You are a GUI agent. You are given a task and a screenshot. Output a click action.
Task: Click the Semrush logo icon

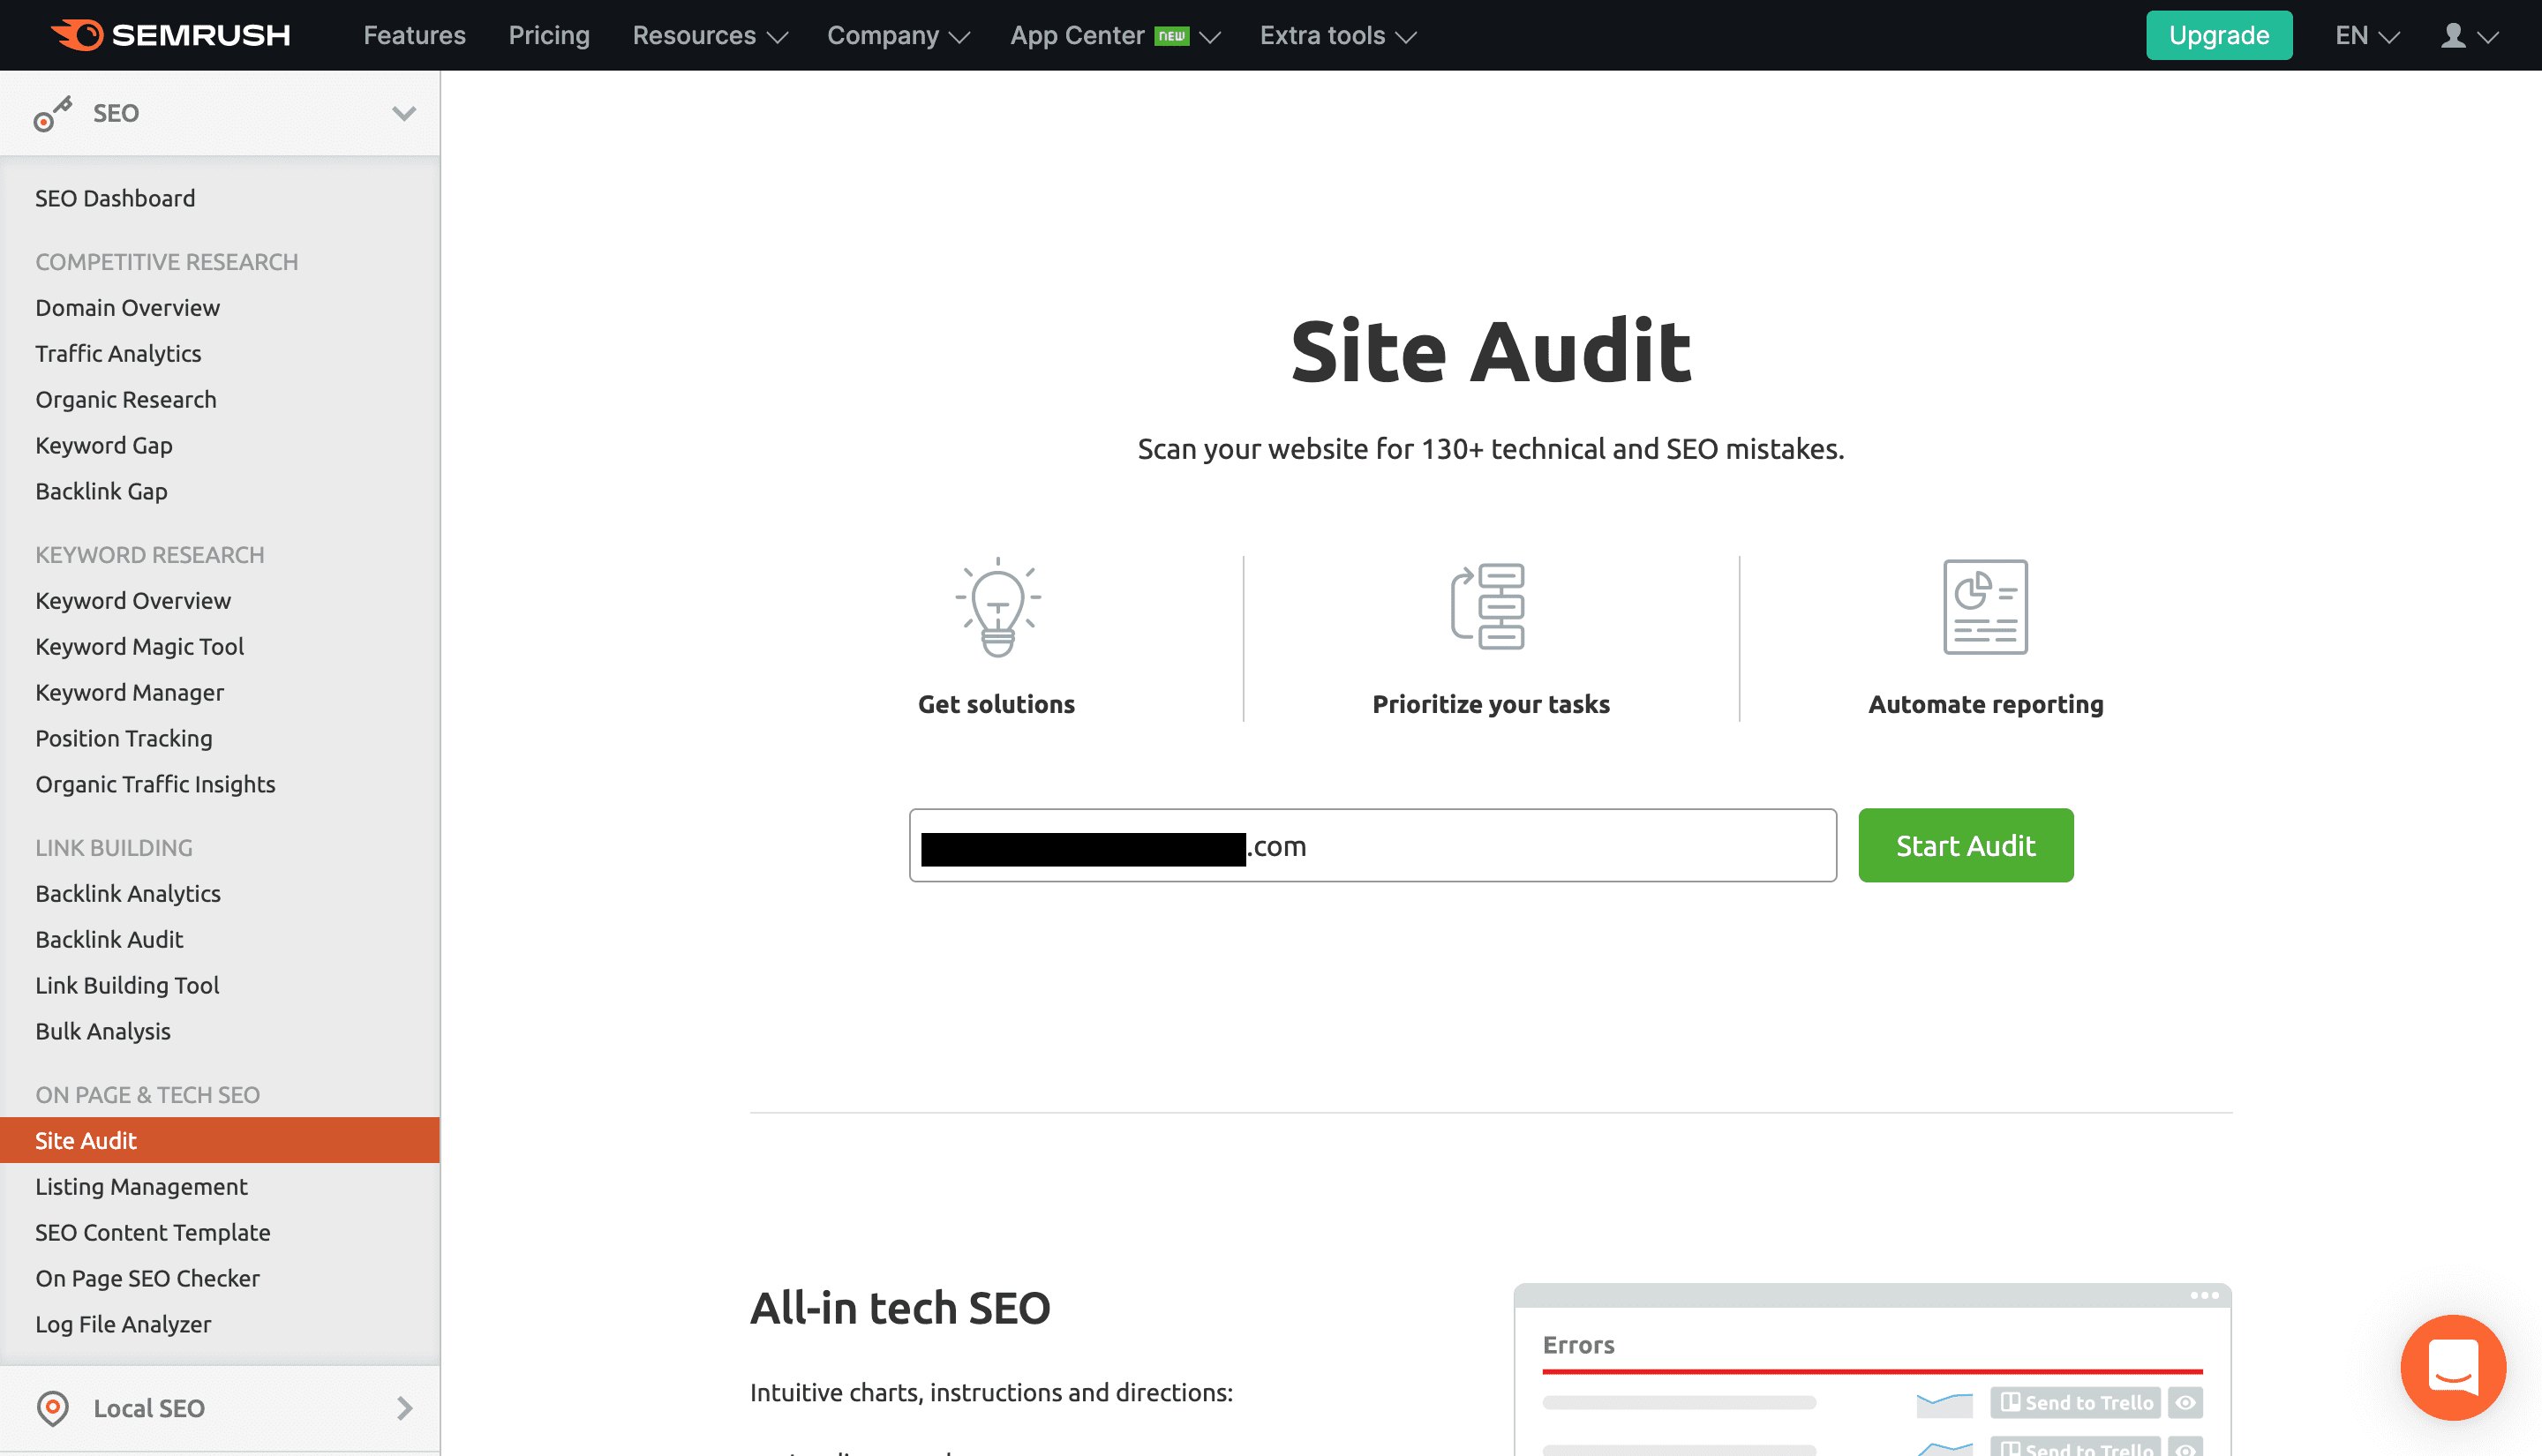tap(78, 35)
